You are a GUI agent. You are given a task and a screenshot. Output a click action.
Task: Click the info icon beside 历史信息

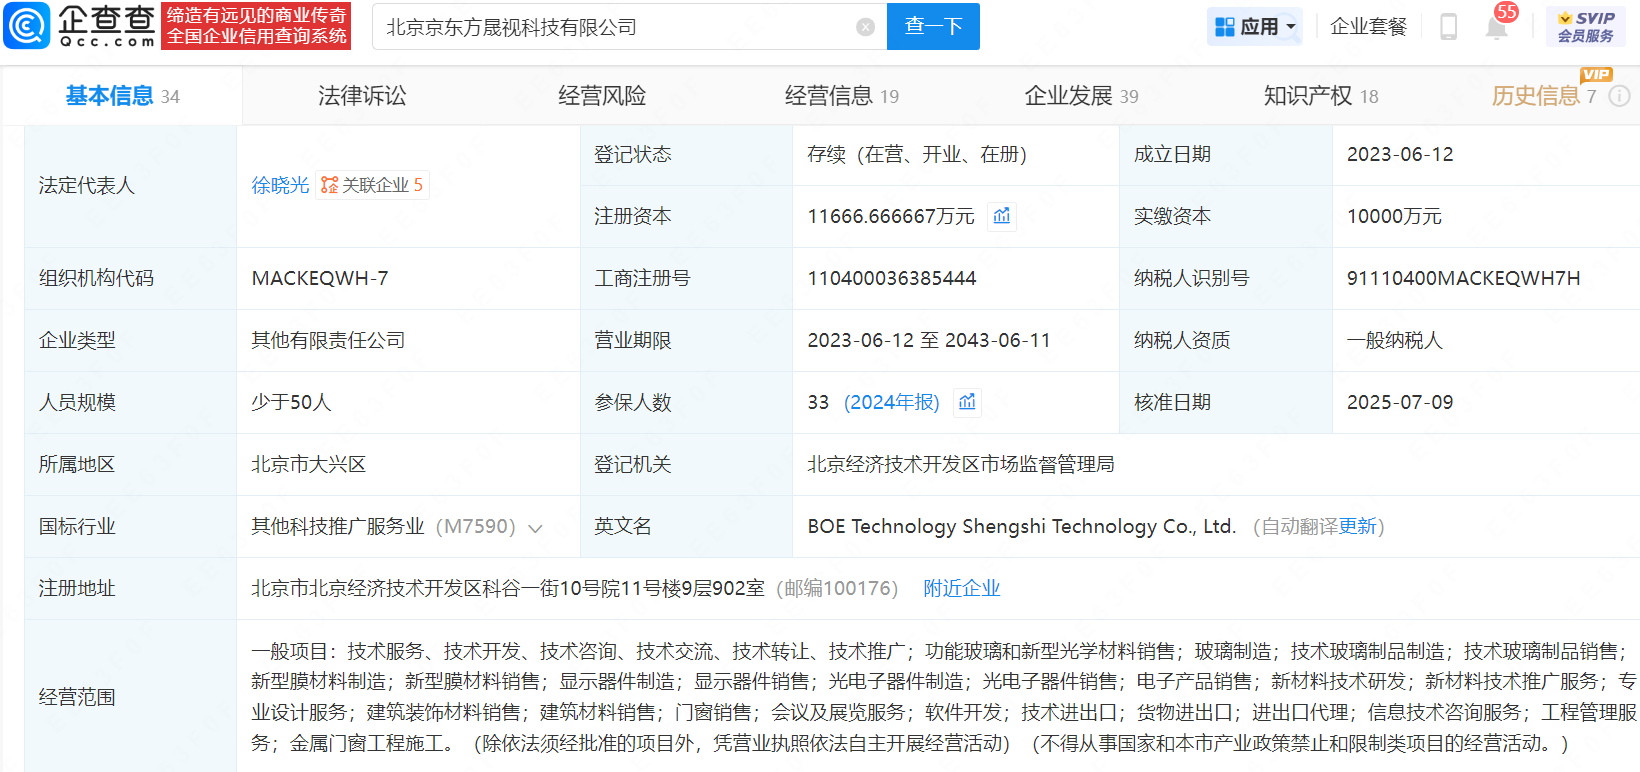pyautogui.click(x=1619, y=96)
